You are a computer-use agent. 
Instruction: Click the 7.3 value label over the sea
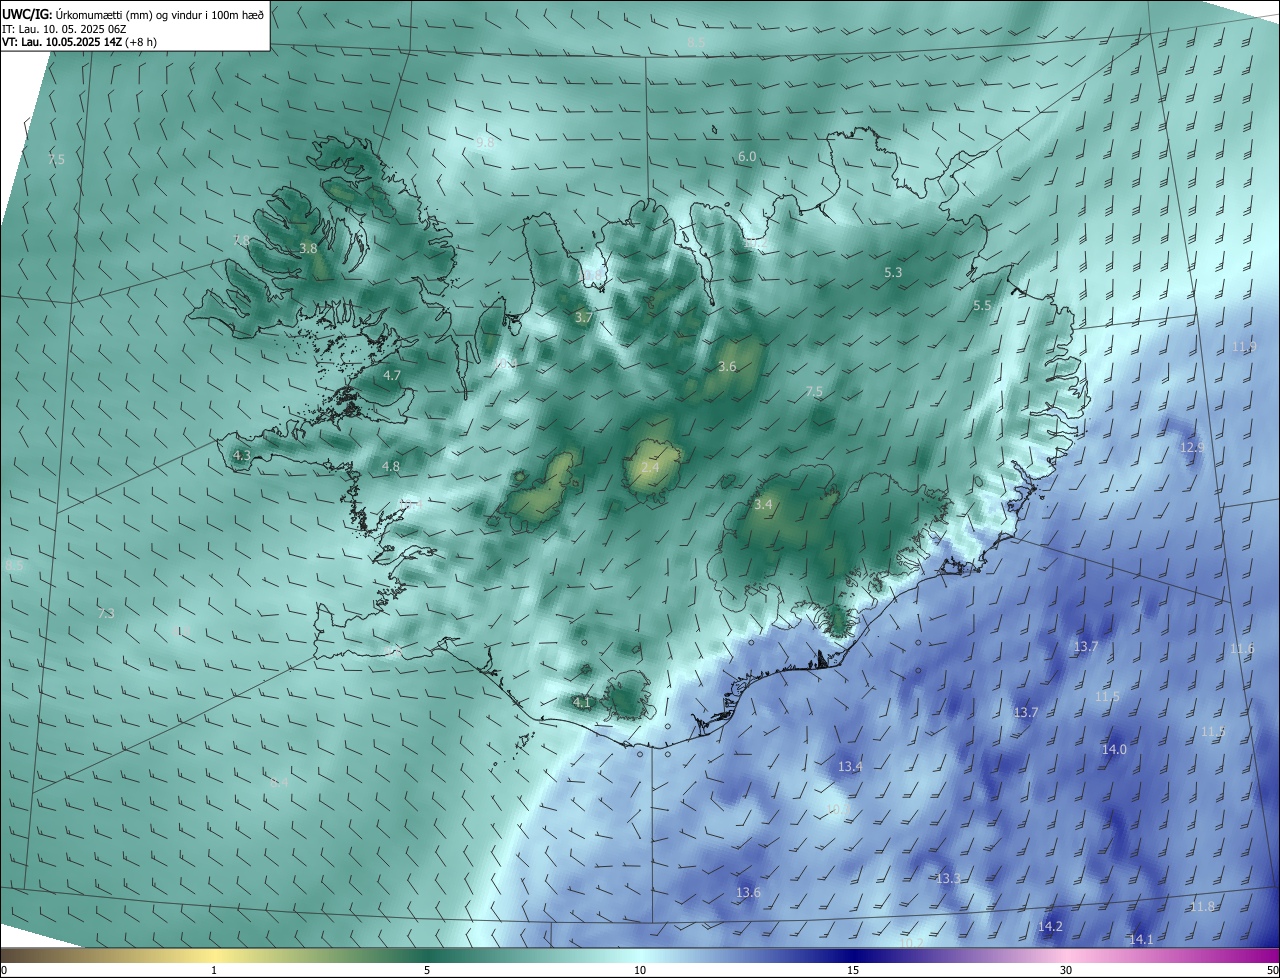106,613
